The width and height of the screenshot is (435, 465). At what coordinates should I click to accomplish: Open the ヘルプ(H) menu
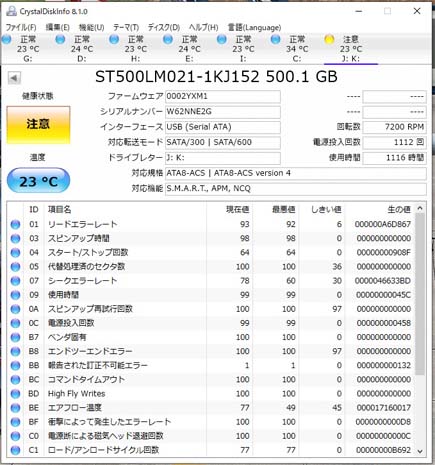[x=203, y=27]
